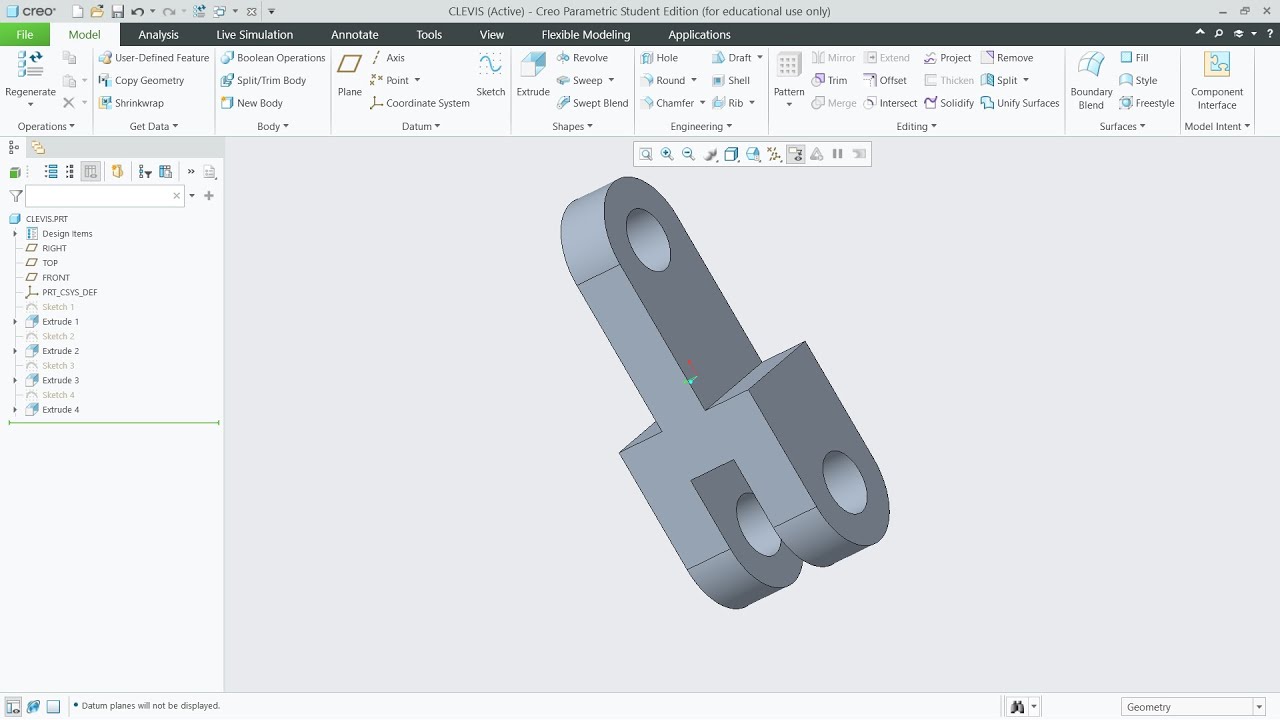Switch to the Analysis ribbon tab
Image resolution: width=1280 pixels, height=720 pixels.
coord(158,34)
